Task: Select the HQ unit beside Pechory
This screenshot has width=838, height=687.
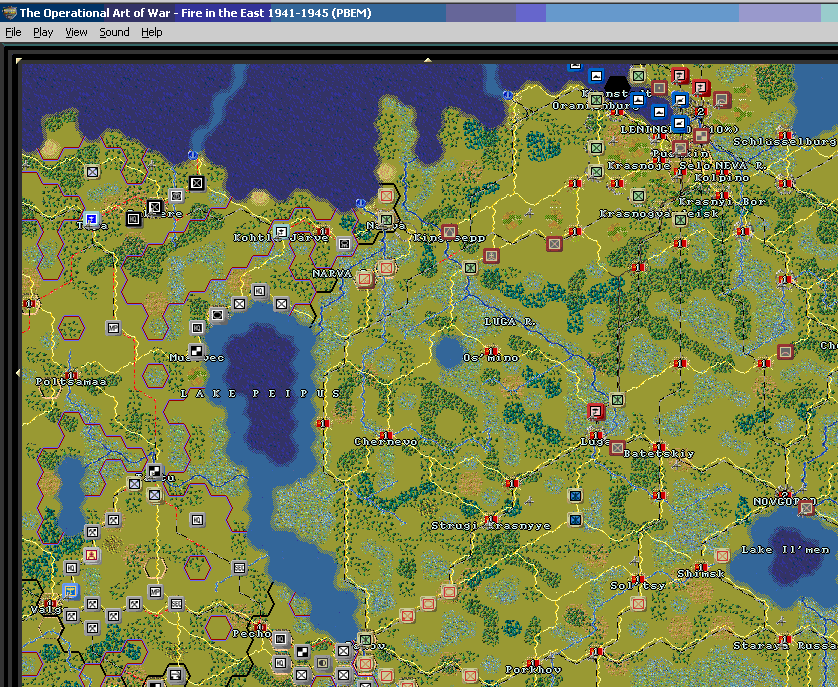Action: 281,639
